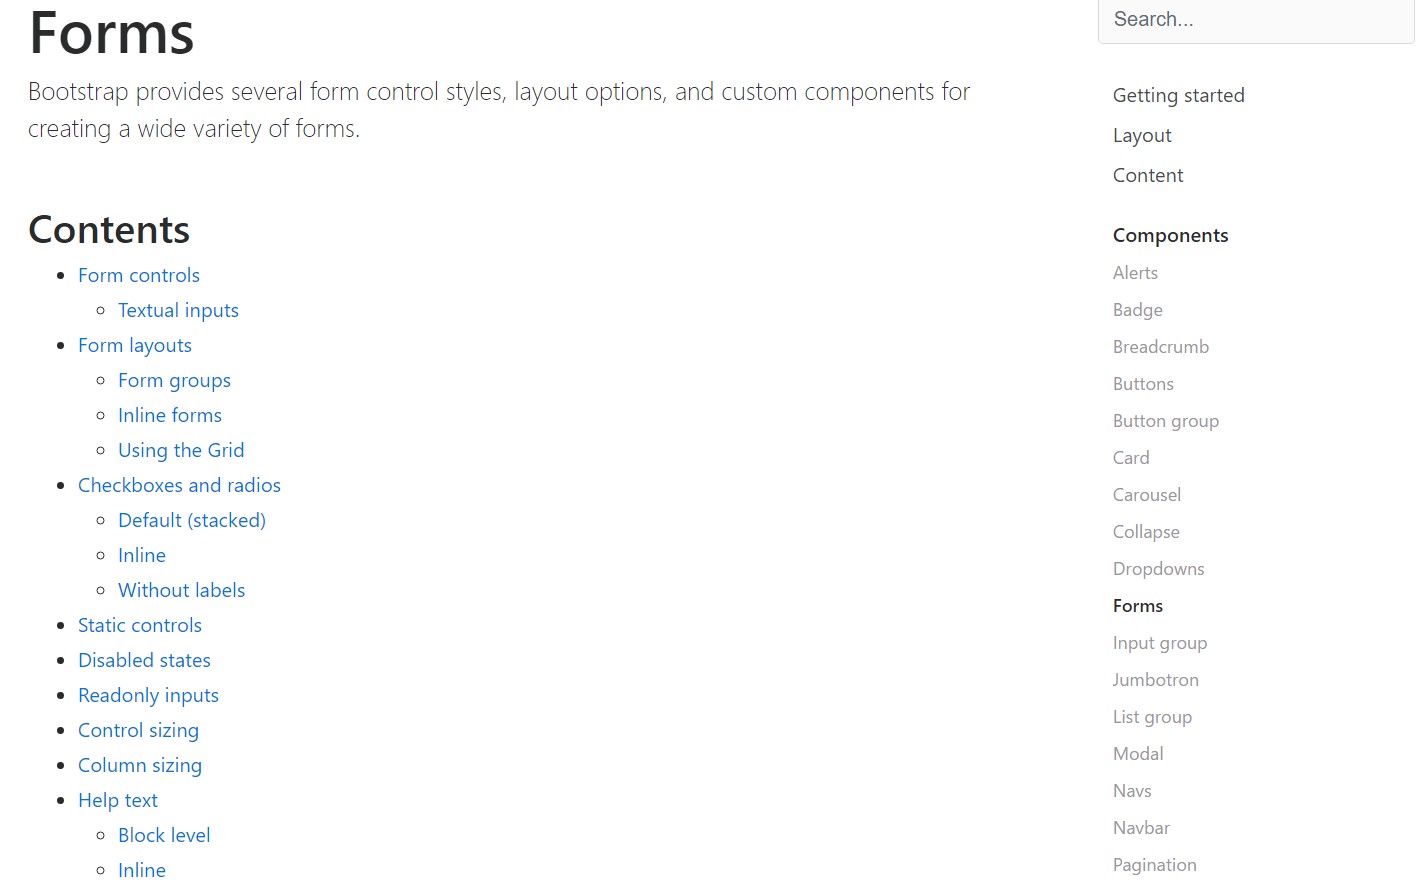The height and width of the screenshot is (891, 1420).
Task: Select Carousel in the sidebar
Action: [1146, 494]
